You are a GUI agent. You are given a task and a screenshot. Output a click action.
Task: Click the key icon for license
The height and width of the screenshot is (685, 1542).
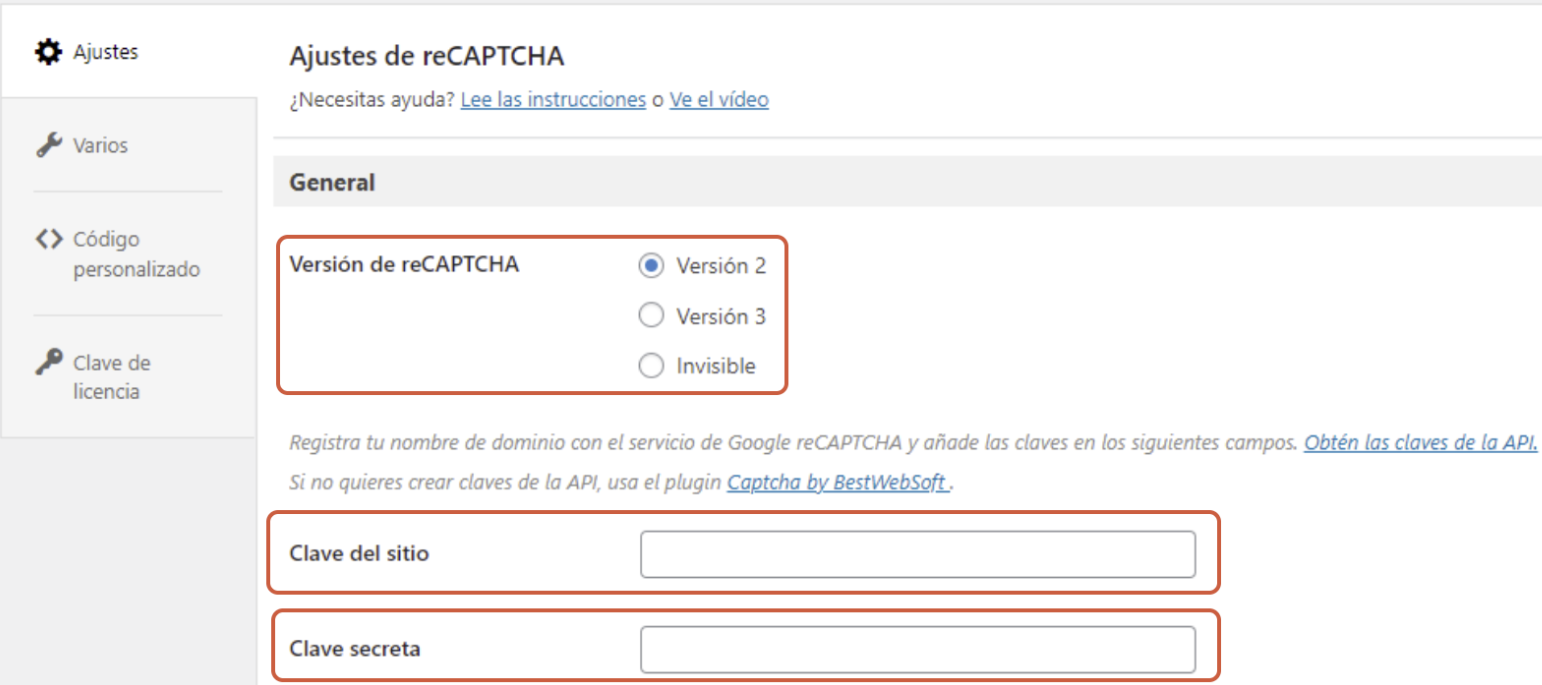[47, 363]
